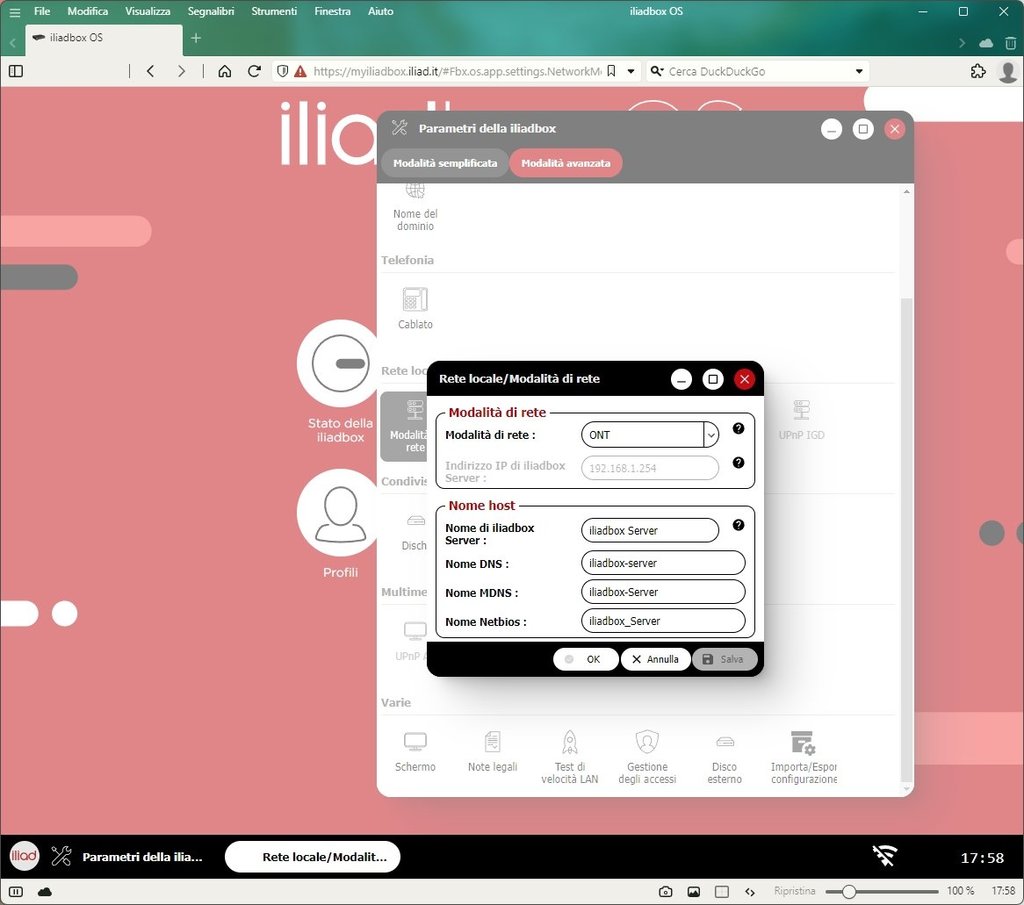Screen dimensions: 1024x905
Task: Open the Note legali icon
Action: 492,751
